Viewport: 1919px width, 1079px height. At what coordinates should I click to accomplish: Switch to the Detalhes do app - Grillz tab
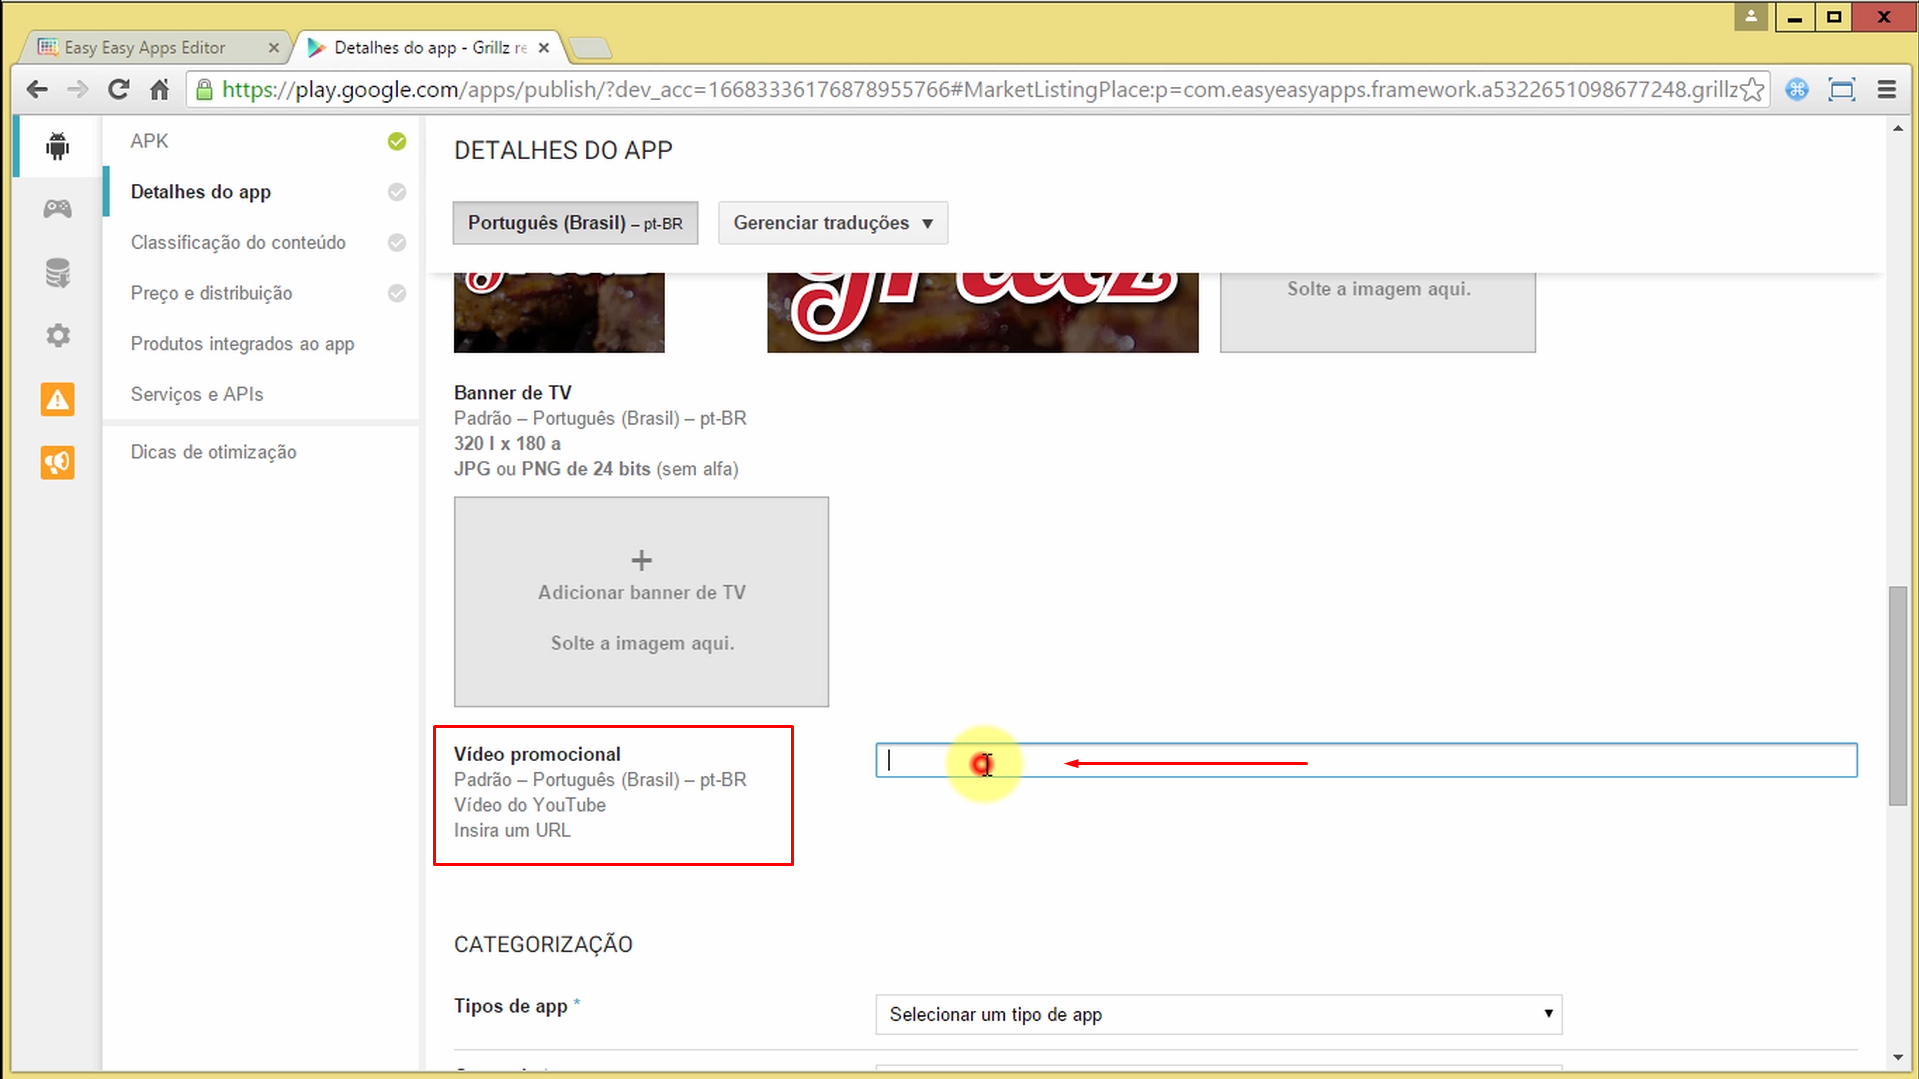(x=420, y=46)
